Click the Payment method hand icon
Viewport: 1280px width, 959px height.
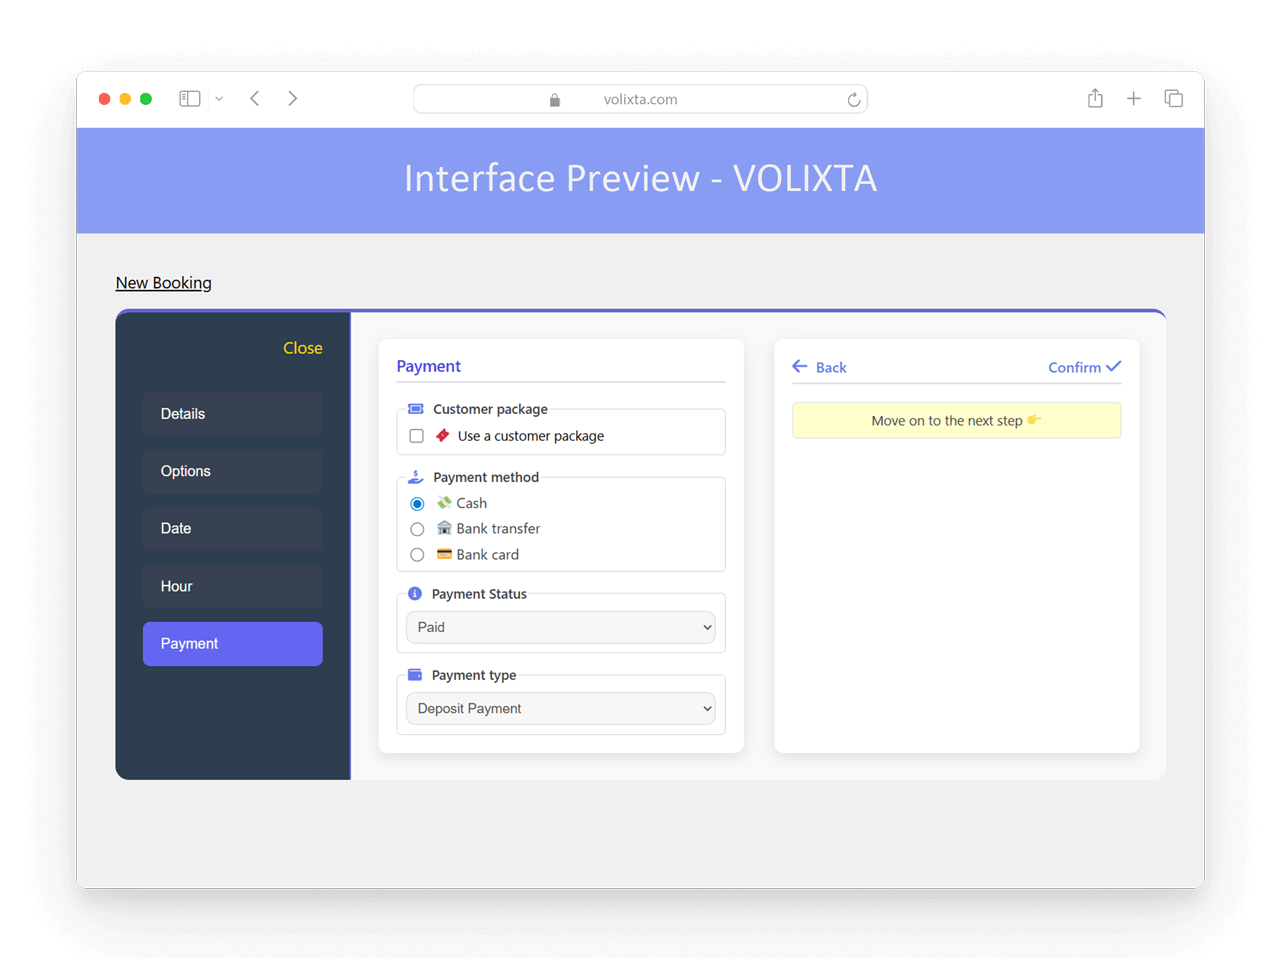click(x=416, y=477)
